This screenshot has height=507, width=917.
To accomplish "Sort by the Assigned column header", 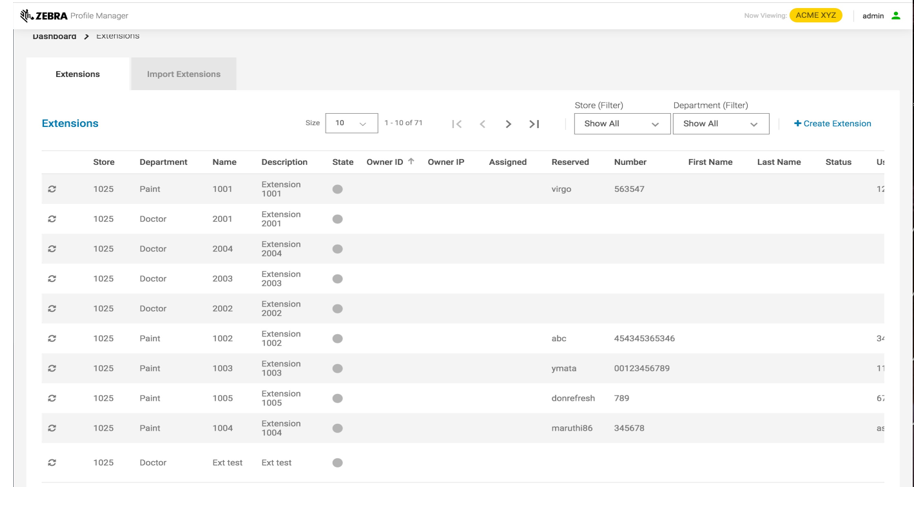I will [x=508, y=162].
